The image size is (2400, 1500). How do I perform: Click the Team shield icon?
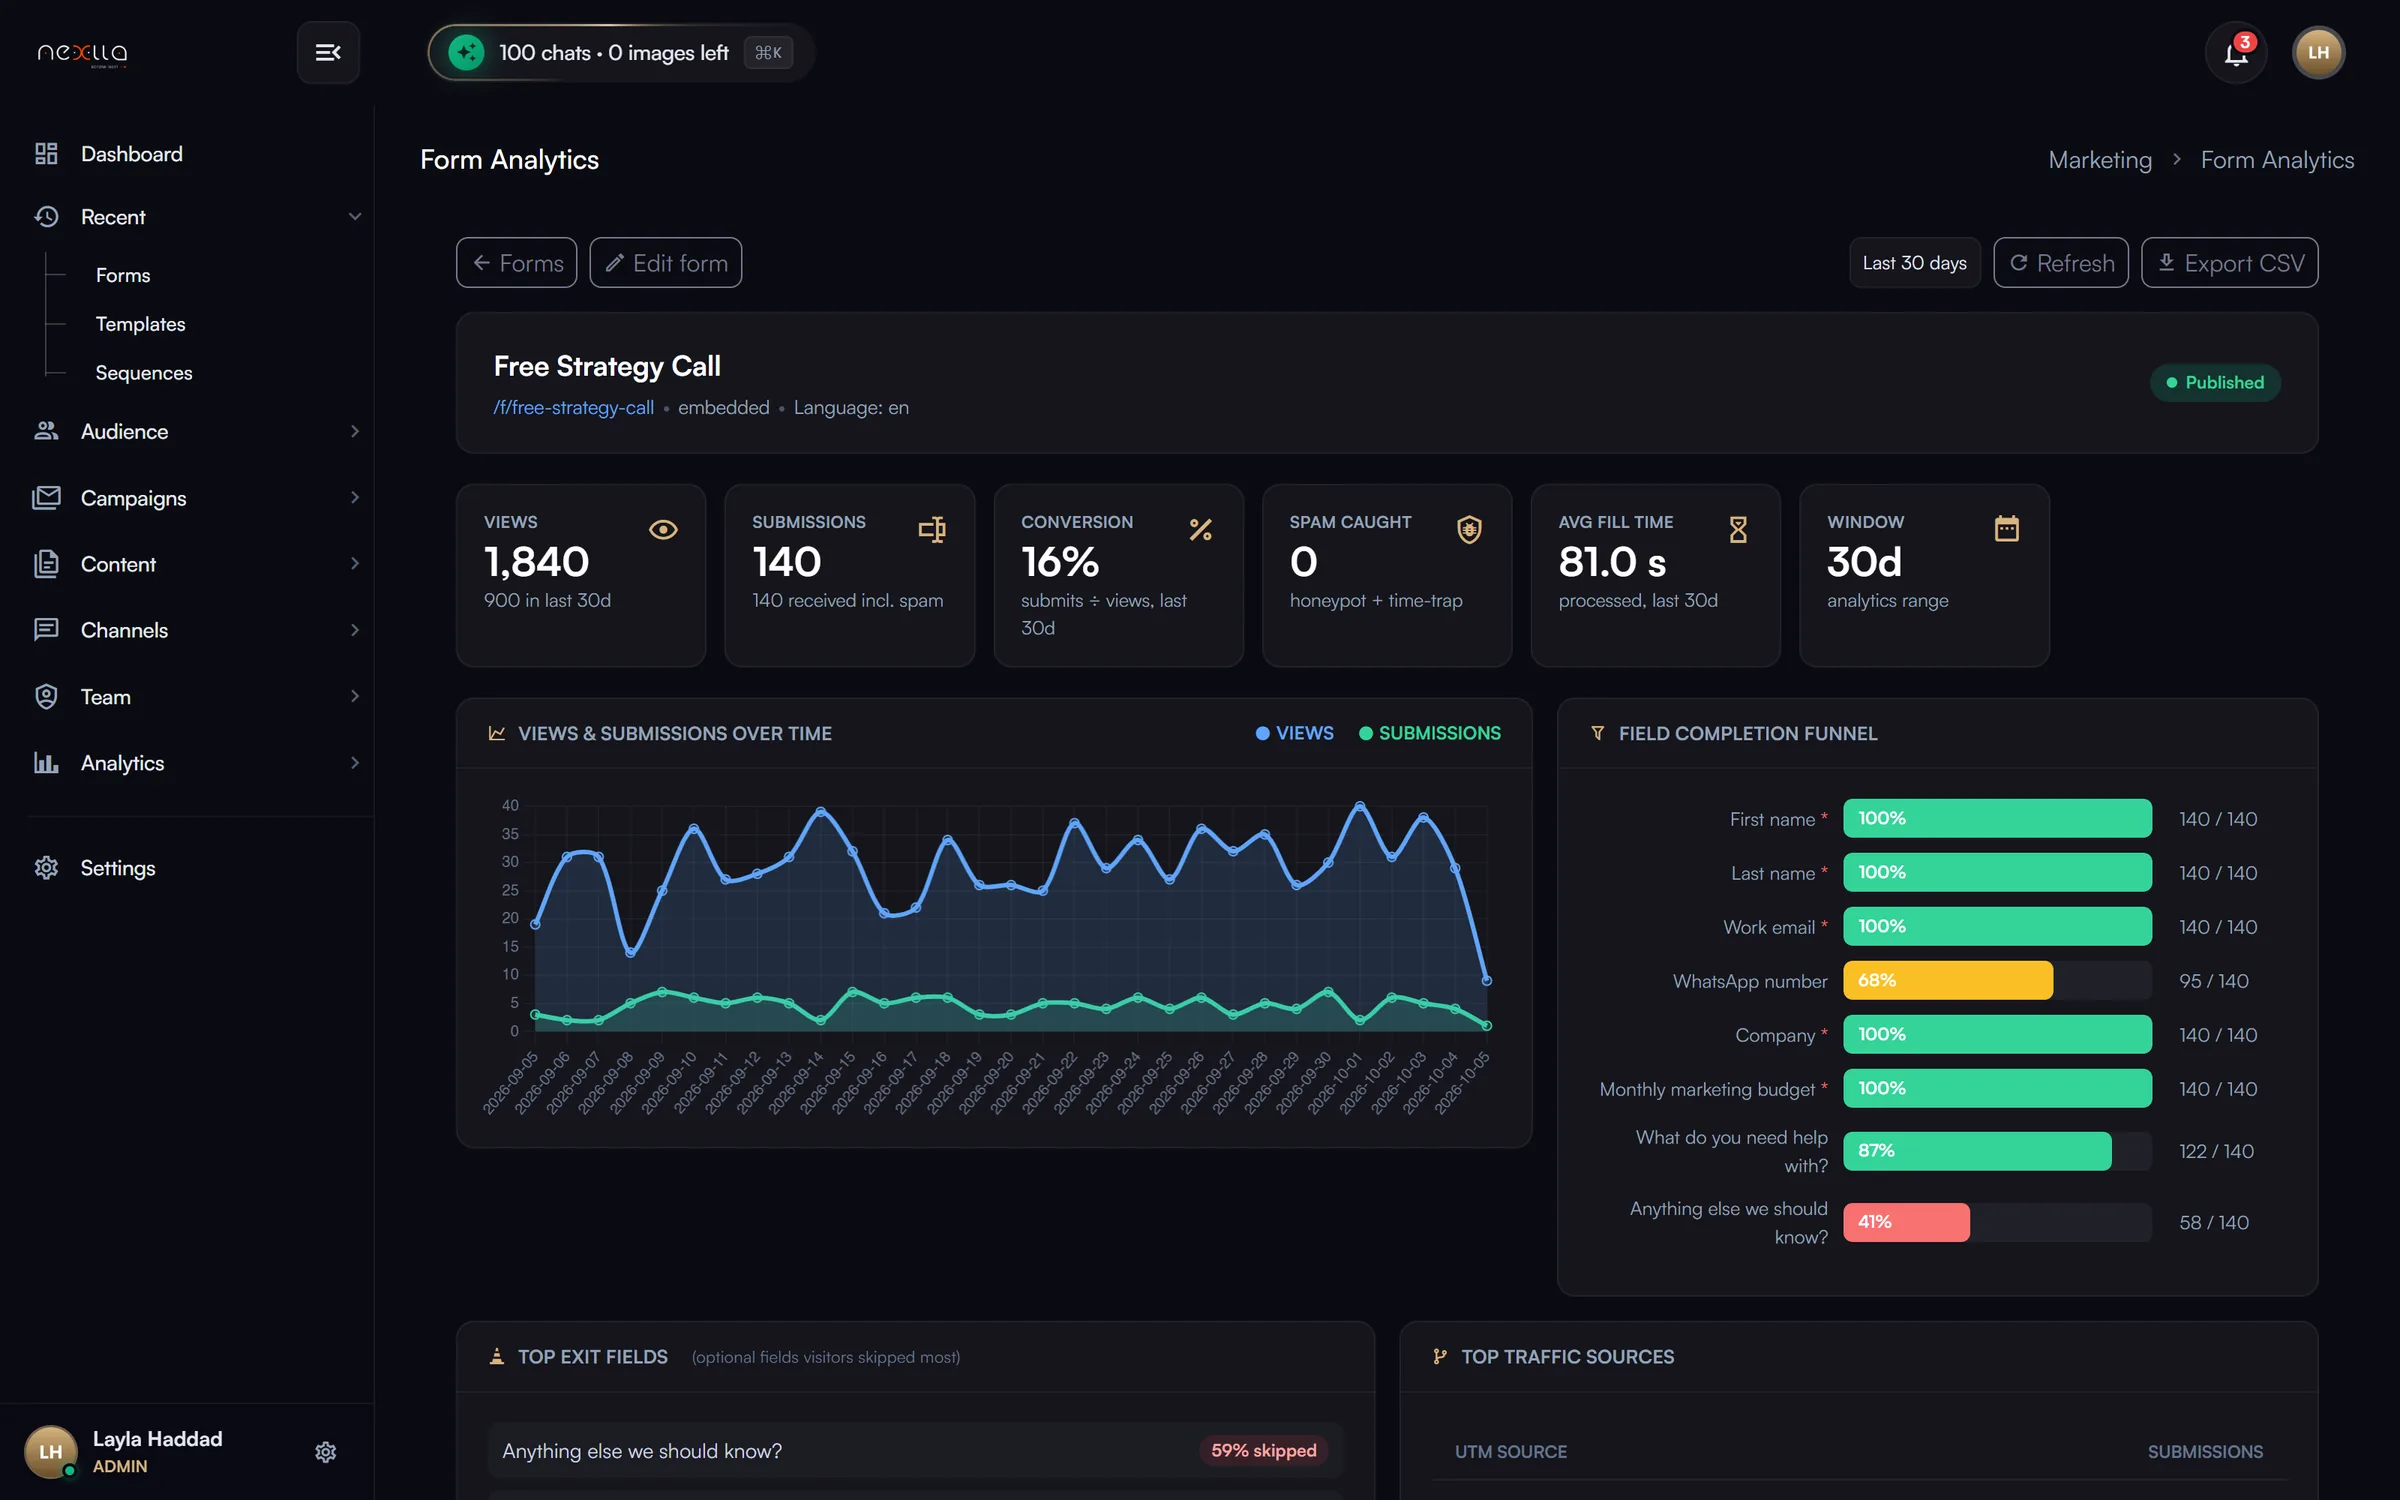pos(46,696)
